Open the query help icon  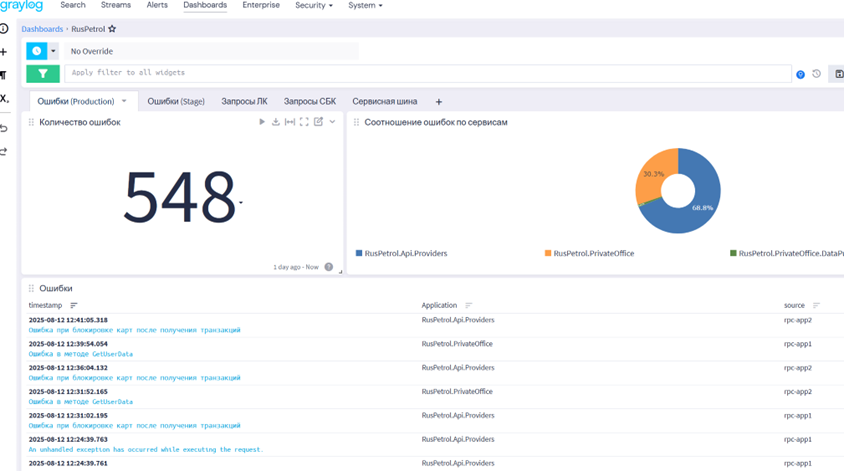coord(800,74)
